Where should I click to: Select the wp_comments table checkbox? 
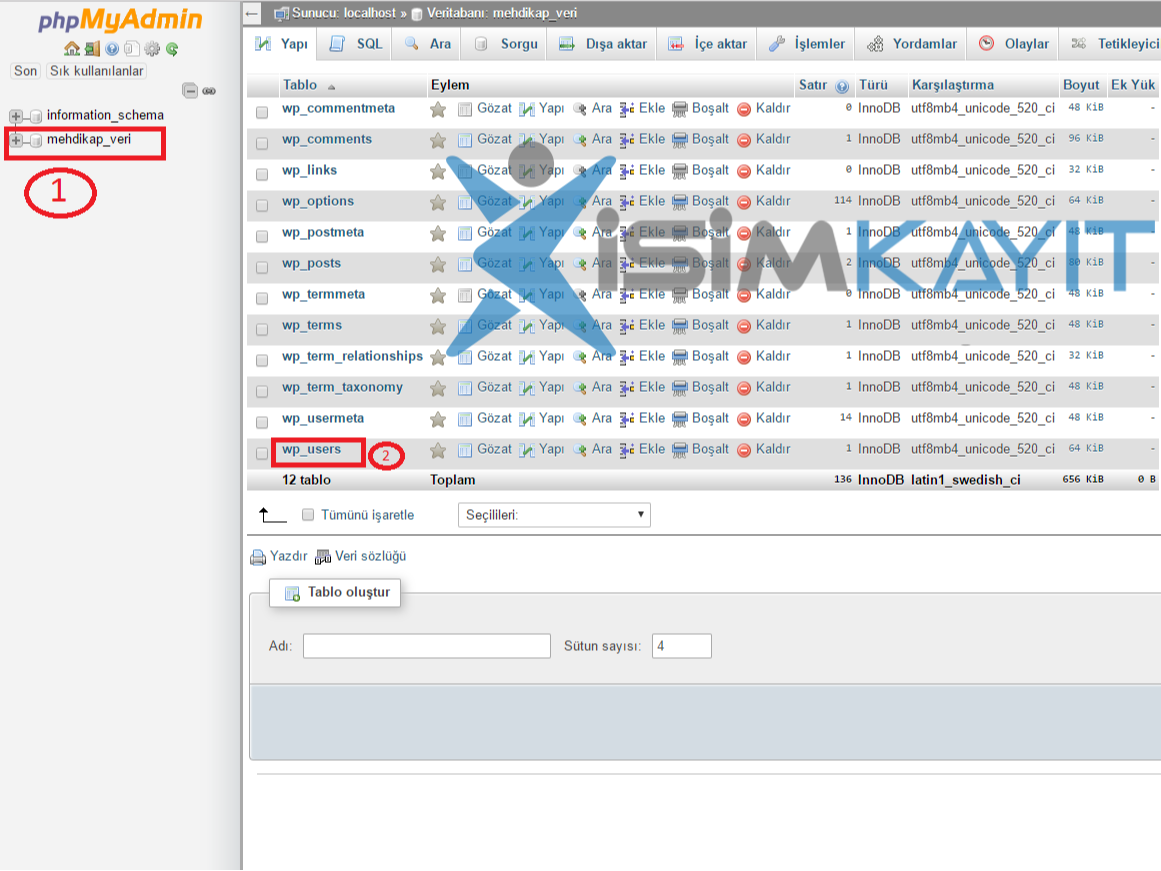(x=262, y=143)
